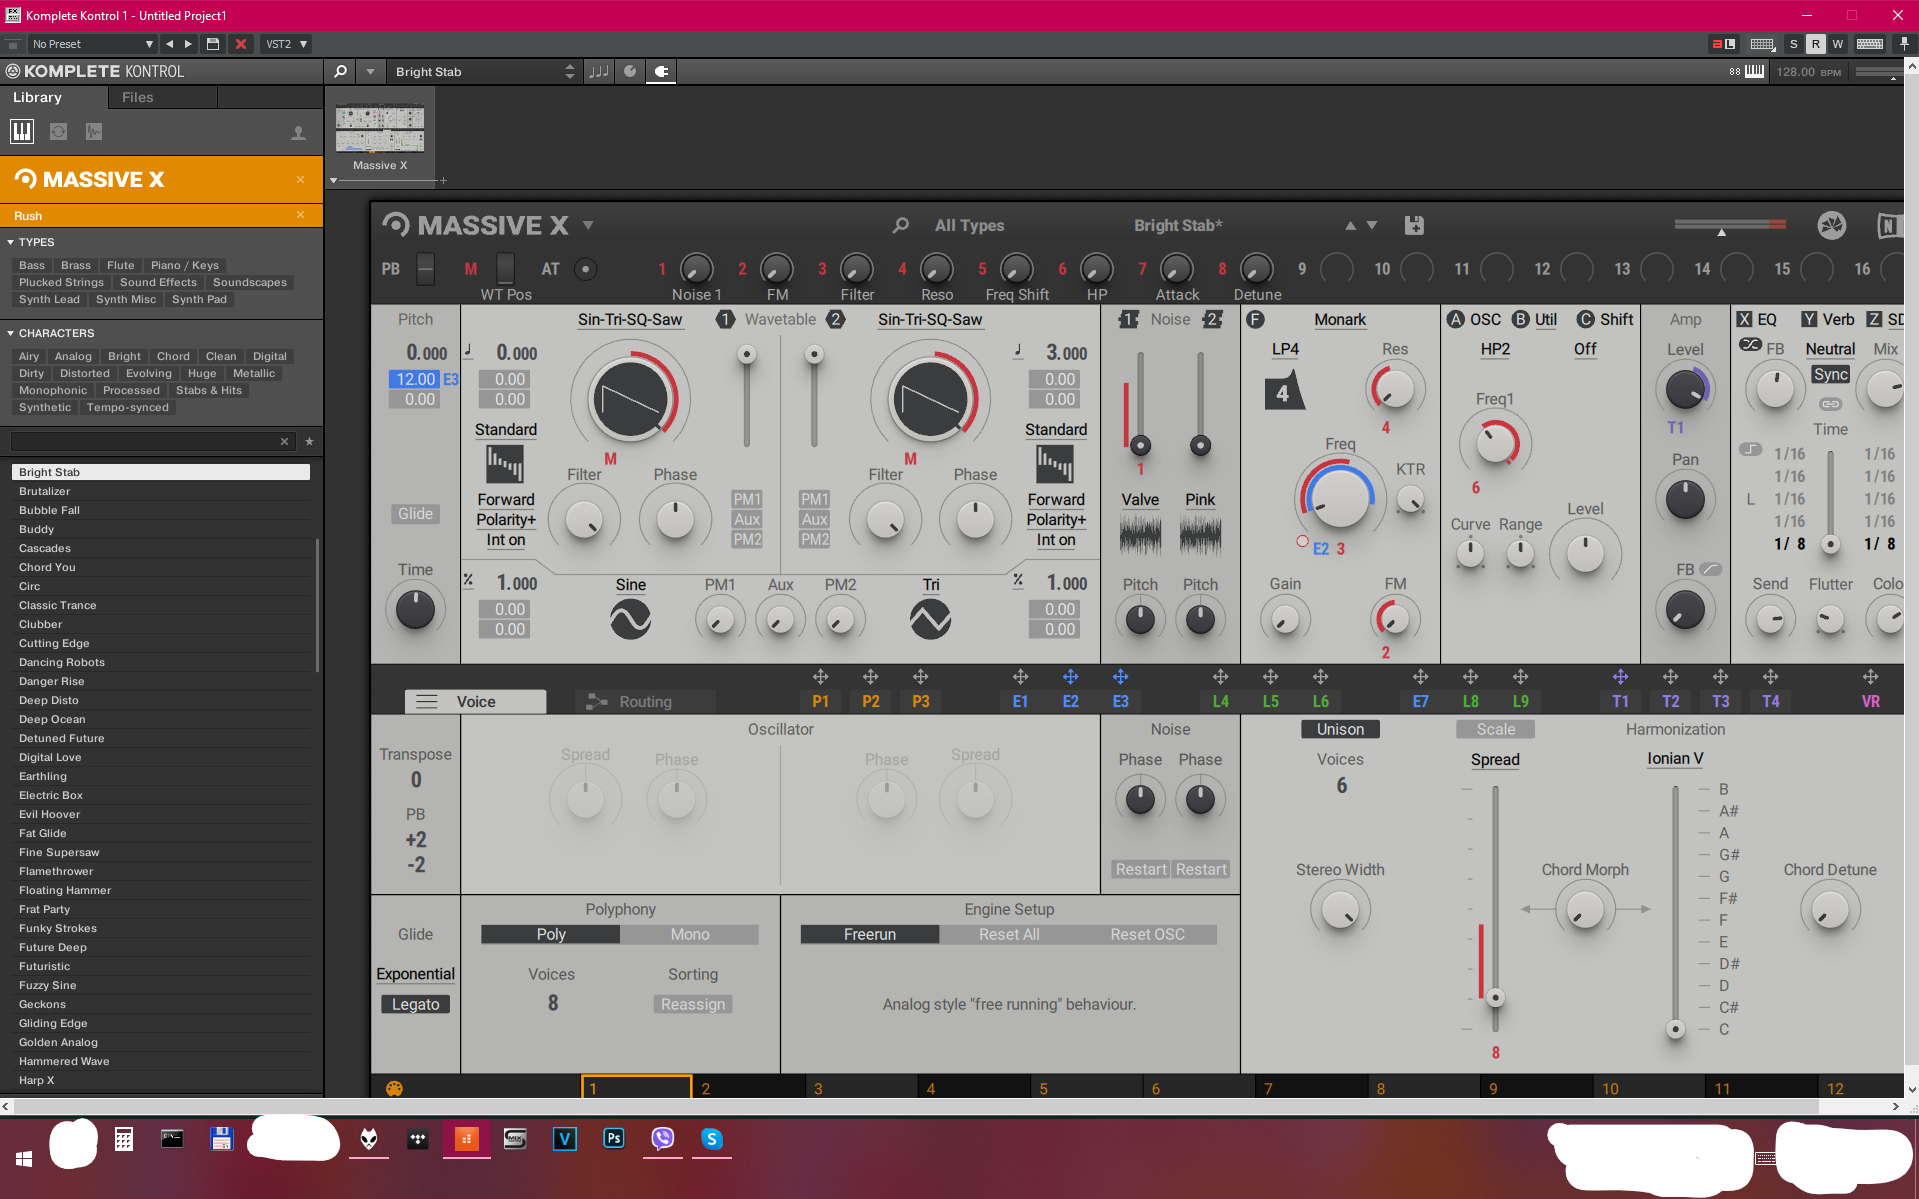Click the Reset OSC button

(x=1147, y=934)
